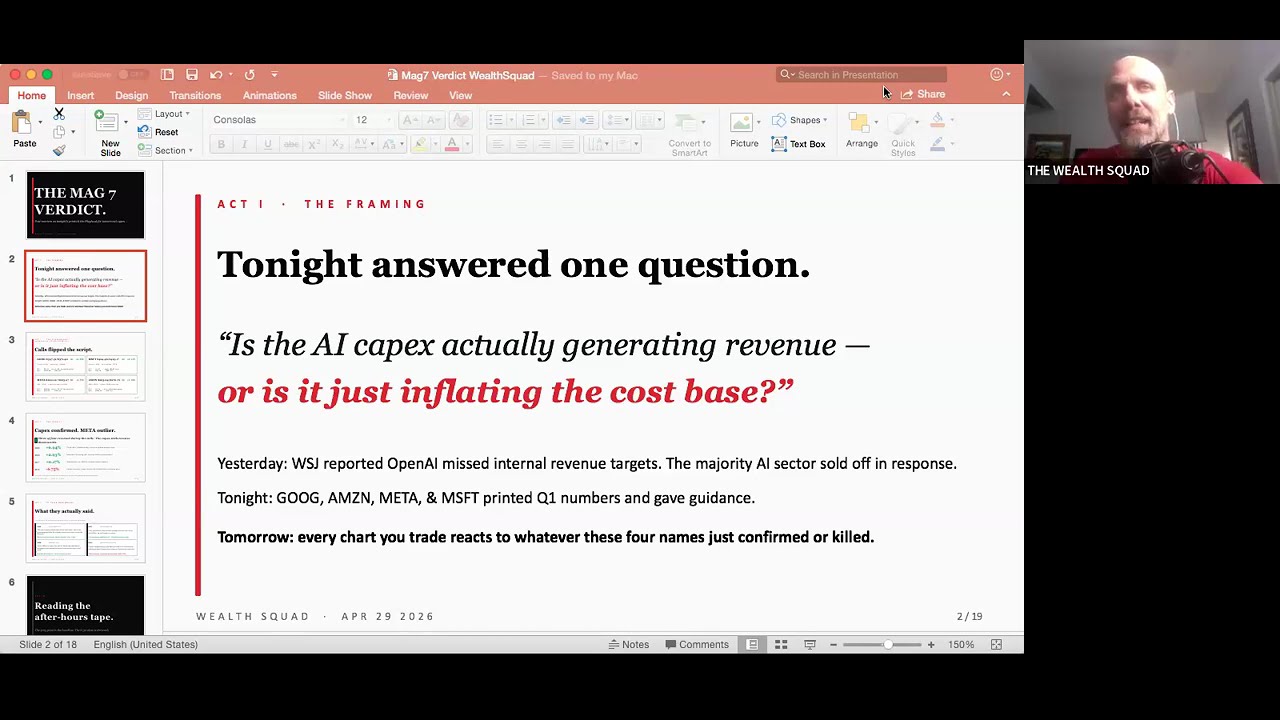Click the Undo arrow icon
The image size is (1280, 720).
click(215, 75)
